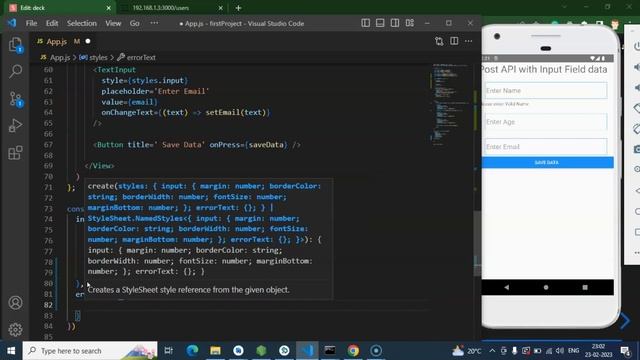640x360 pixels.
Task: Open changes for App.js via compare icon
Action: pos(439,41)
